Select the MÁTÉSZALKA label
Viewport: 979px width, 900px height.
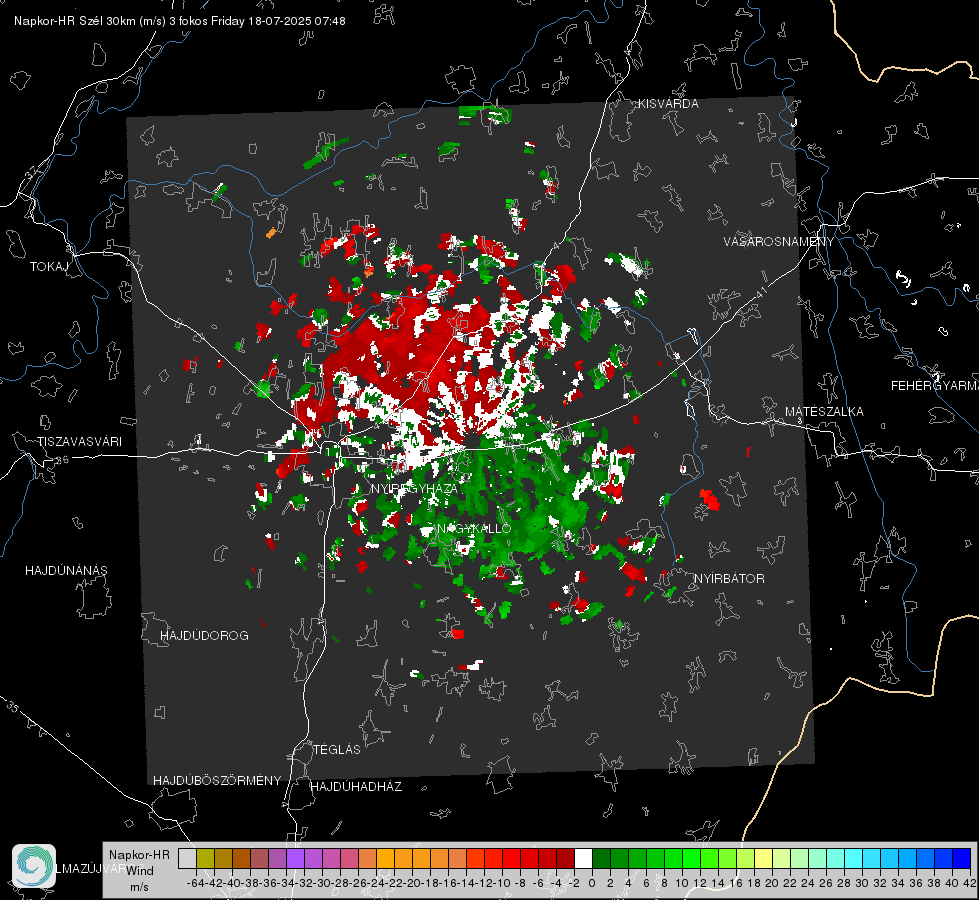[x=824, y=412]
